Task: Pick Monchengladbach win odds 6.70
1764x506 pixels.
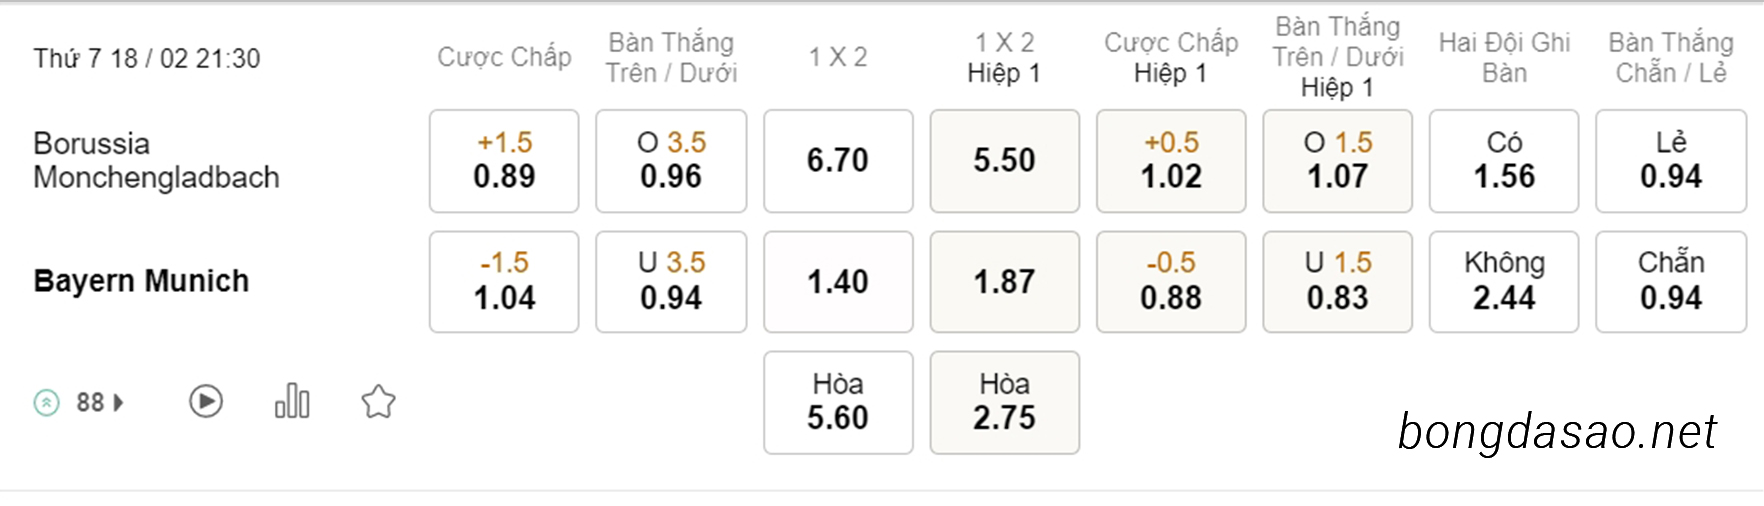Action: pyautogui.click(x=838, y=161)
